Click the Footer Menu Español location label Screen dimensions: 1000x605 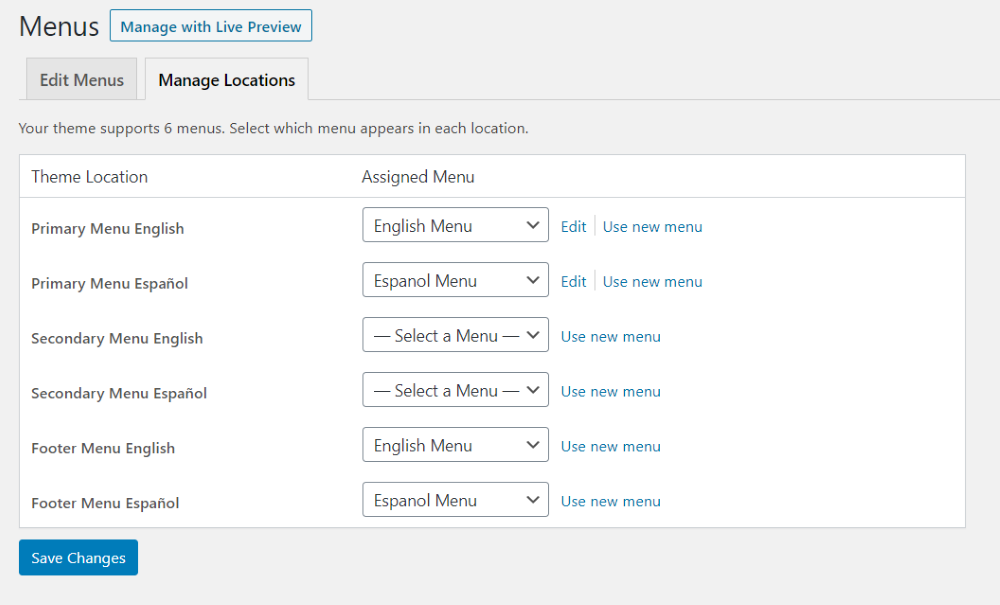[105, 504]
